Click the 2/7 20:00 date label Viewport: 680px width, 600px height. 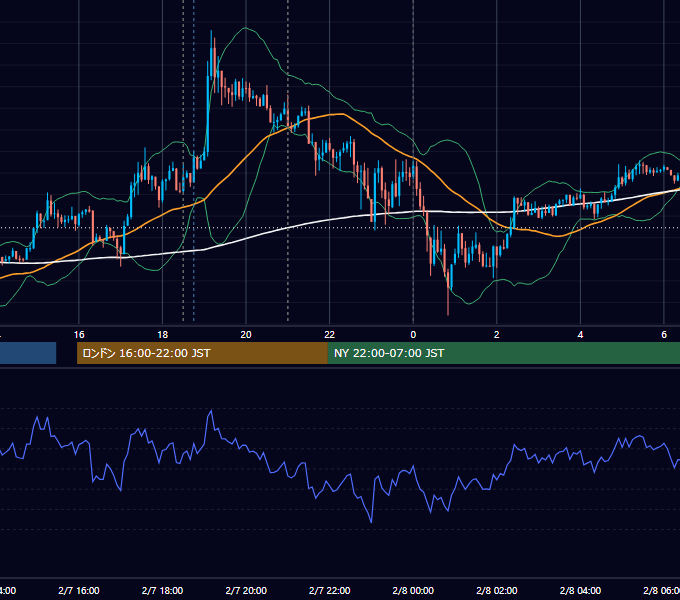pos(246,590)
